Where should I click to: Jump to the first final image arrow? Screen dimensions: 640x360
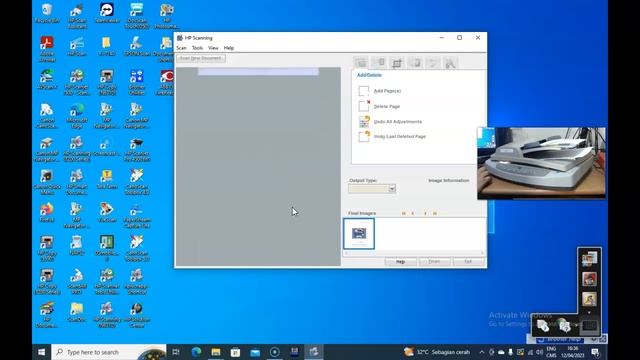404,213
